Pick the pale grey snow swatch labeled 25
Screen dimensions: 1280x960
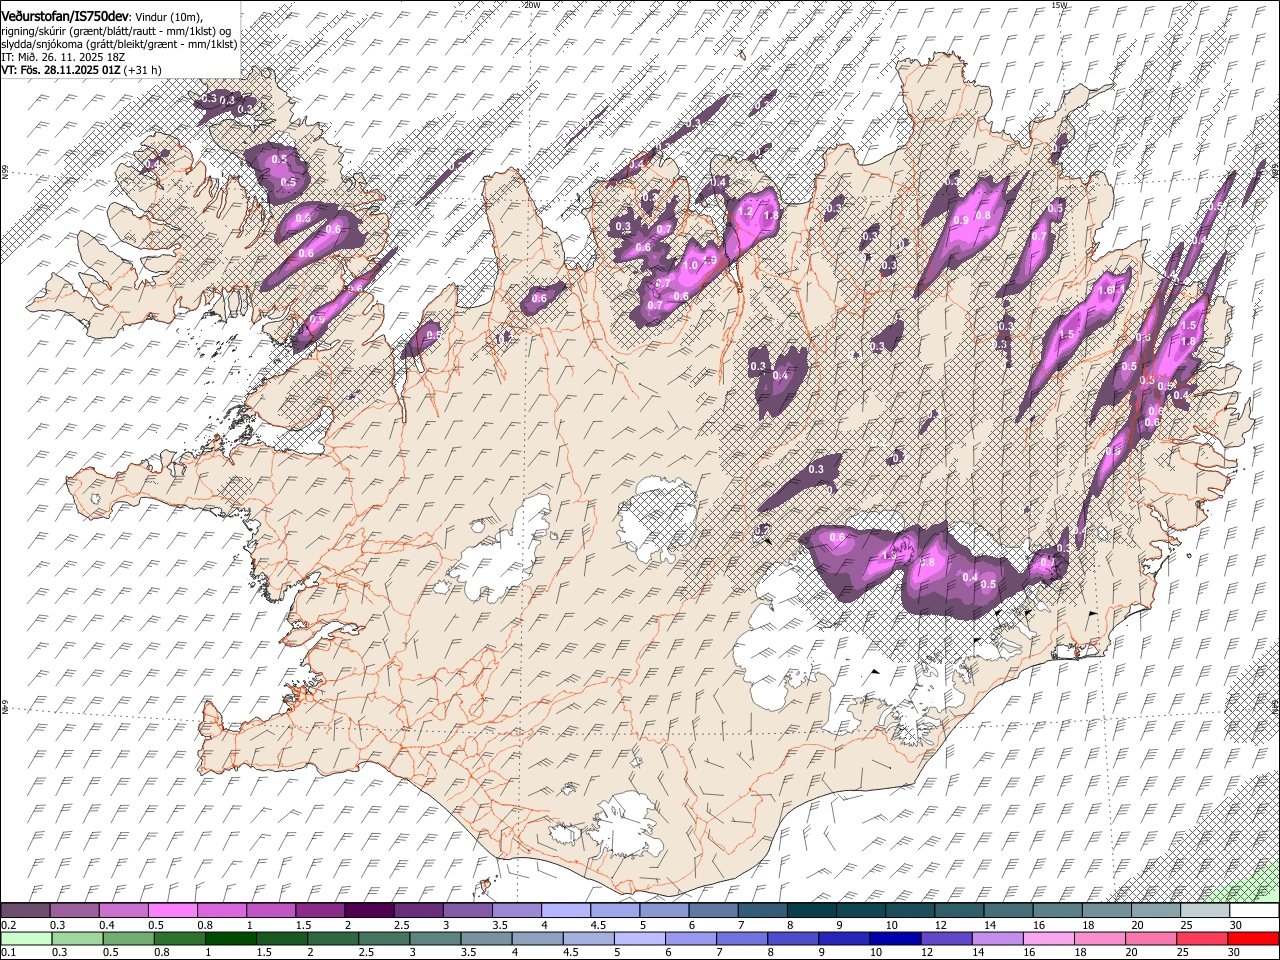click(x=1204, y=911)
